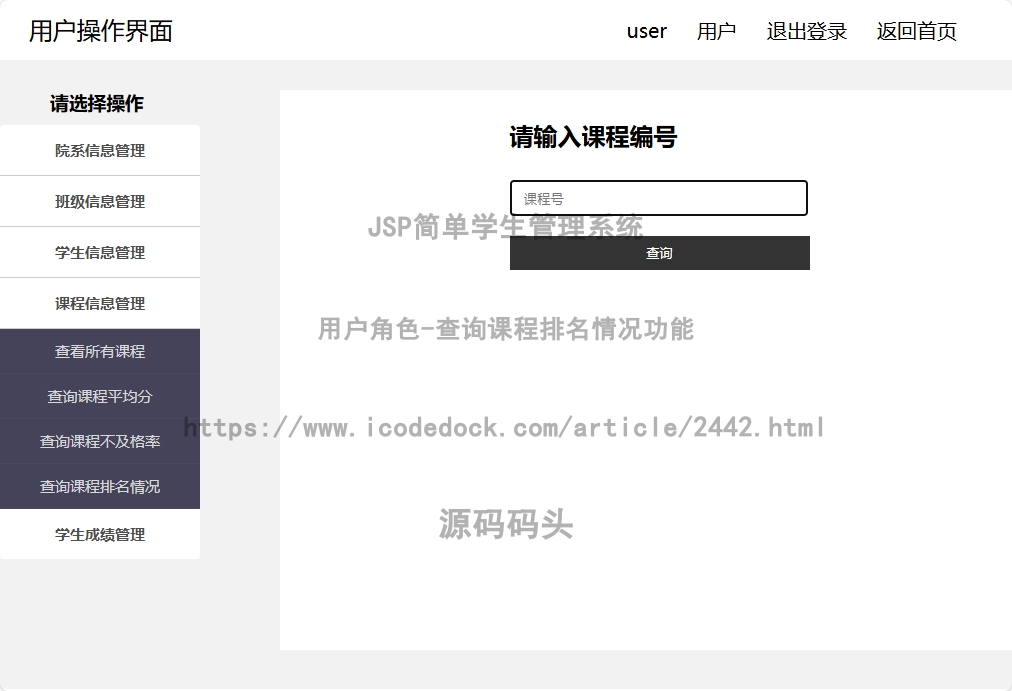Open 查看所有课程 submenu item
Image resolution: width=1012 pixels, height=691 pixels.
[x=100, y=351]
